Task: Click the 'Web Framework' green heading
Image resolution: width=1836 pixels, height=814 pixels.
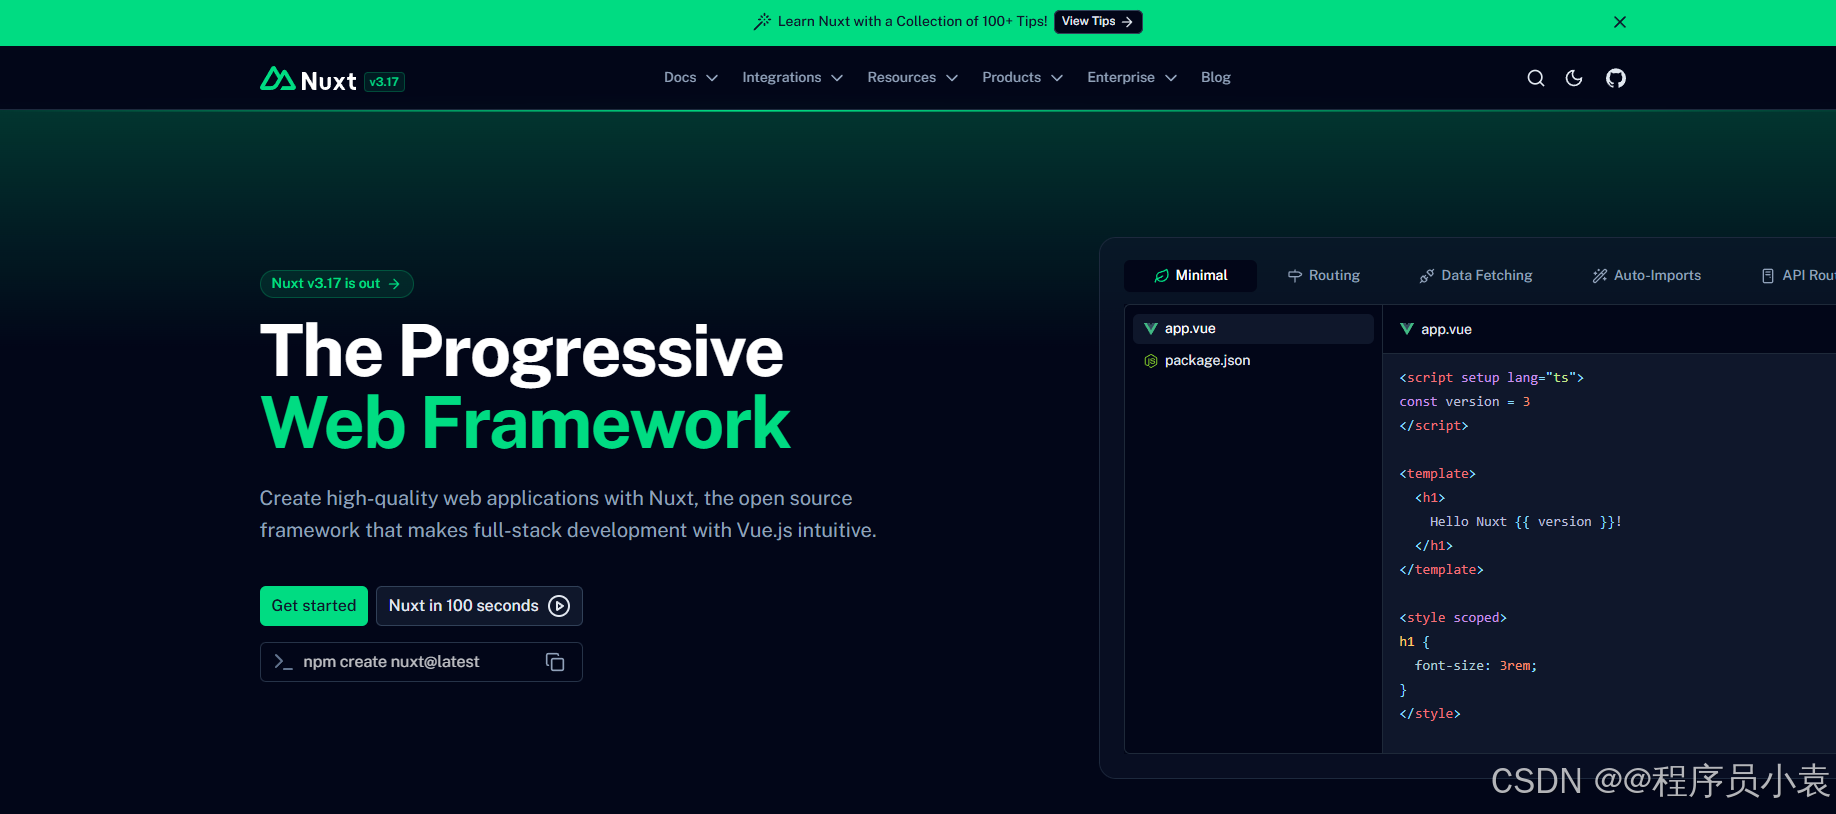Action: [x=525, y=423]
